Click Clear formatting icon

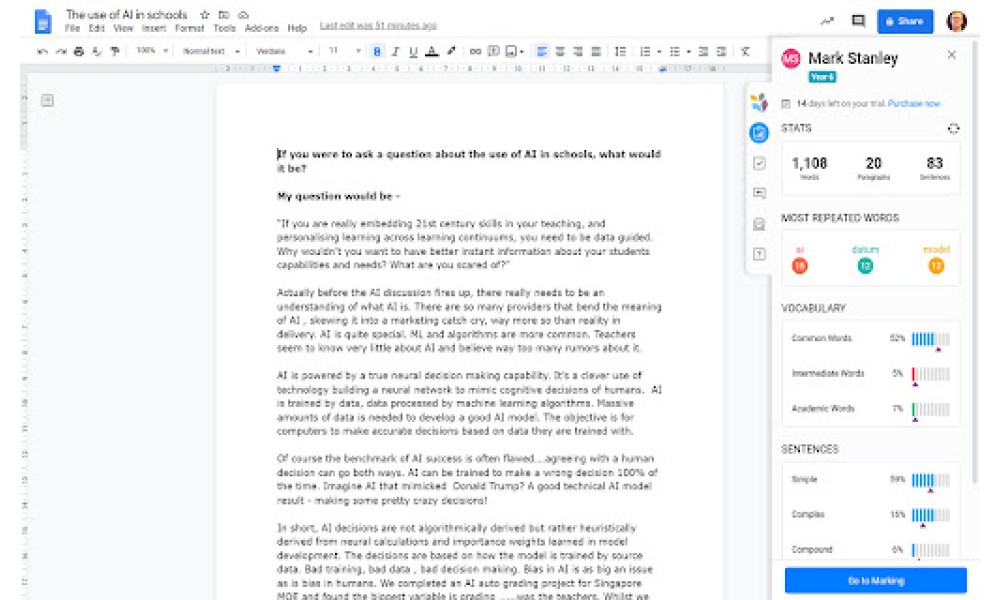(x=745, y=51)
